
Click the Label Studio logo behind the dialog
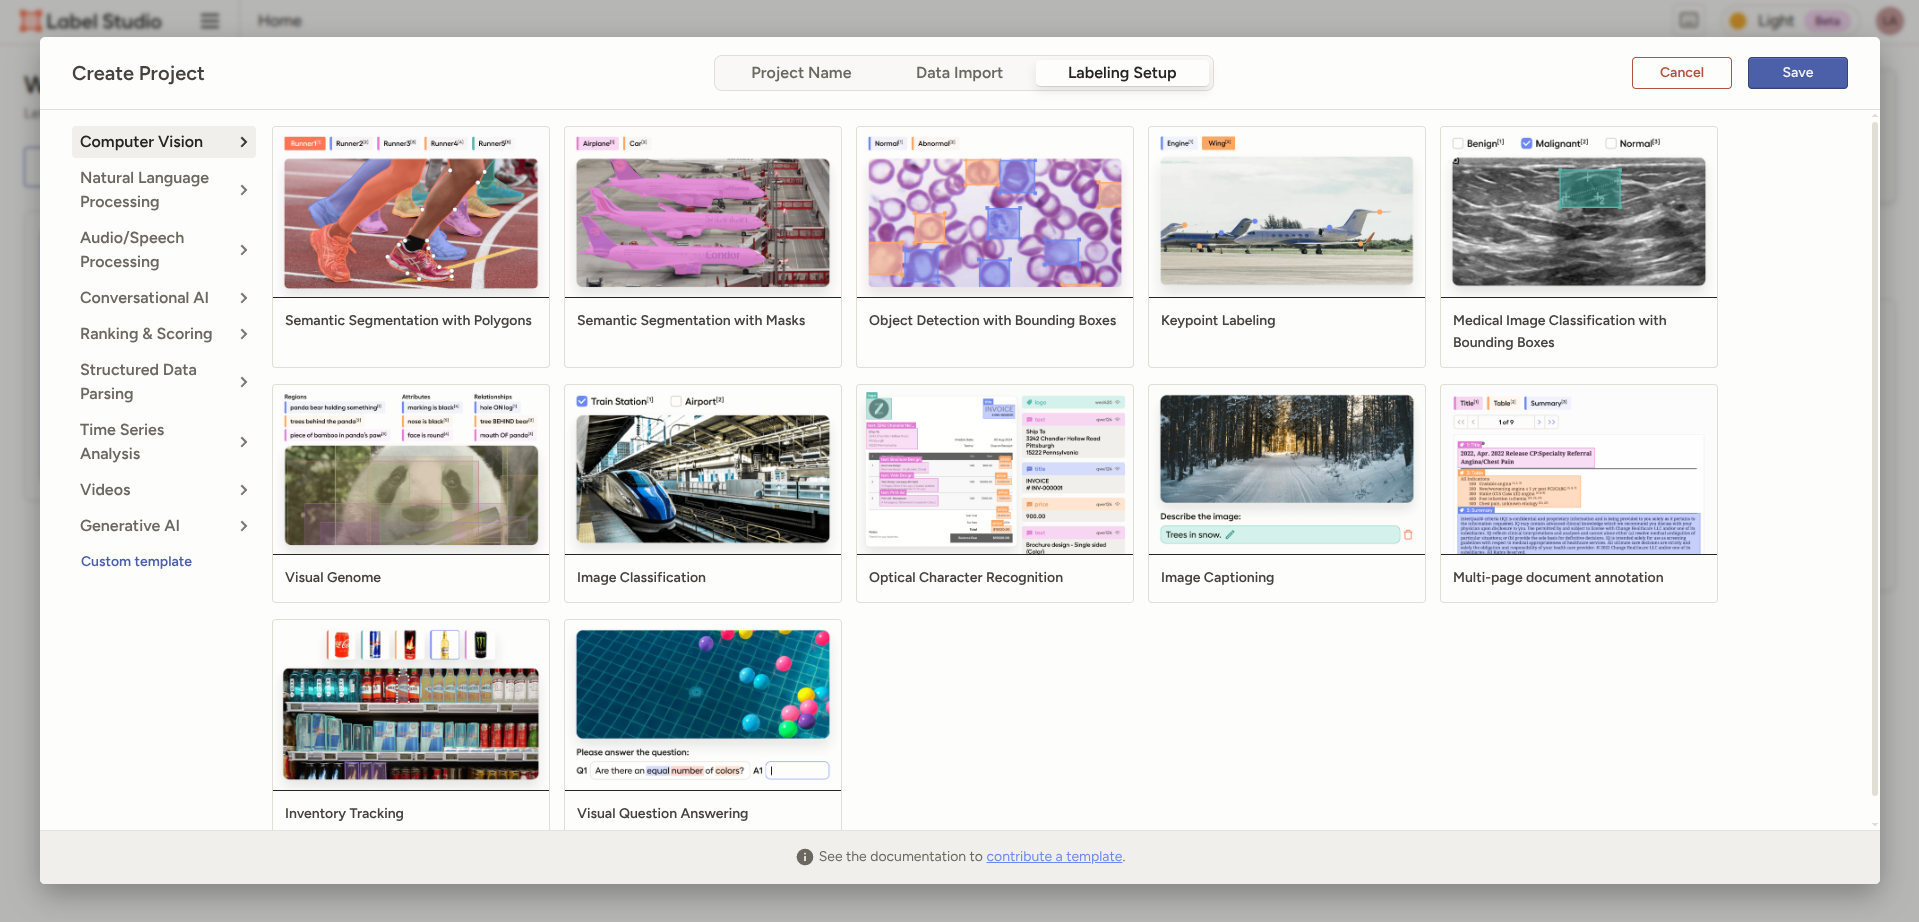(91, 21)
